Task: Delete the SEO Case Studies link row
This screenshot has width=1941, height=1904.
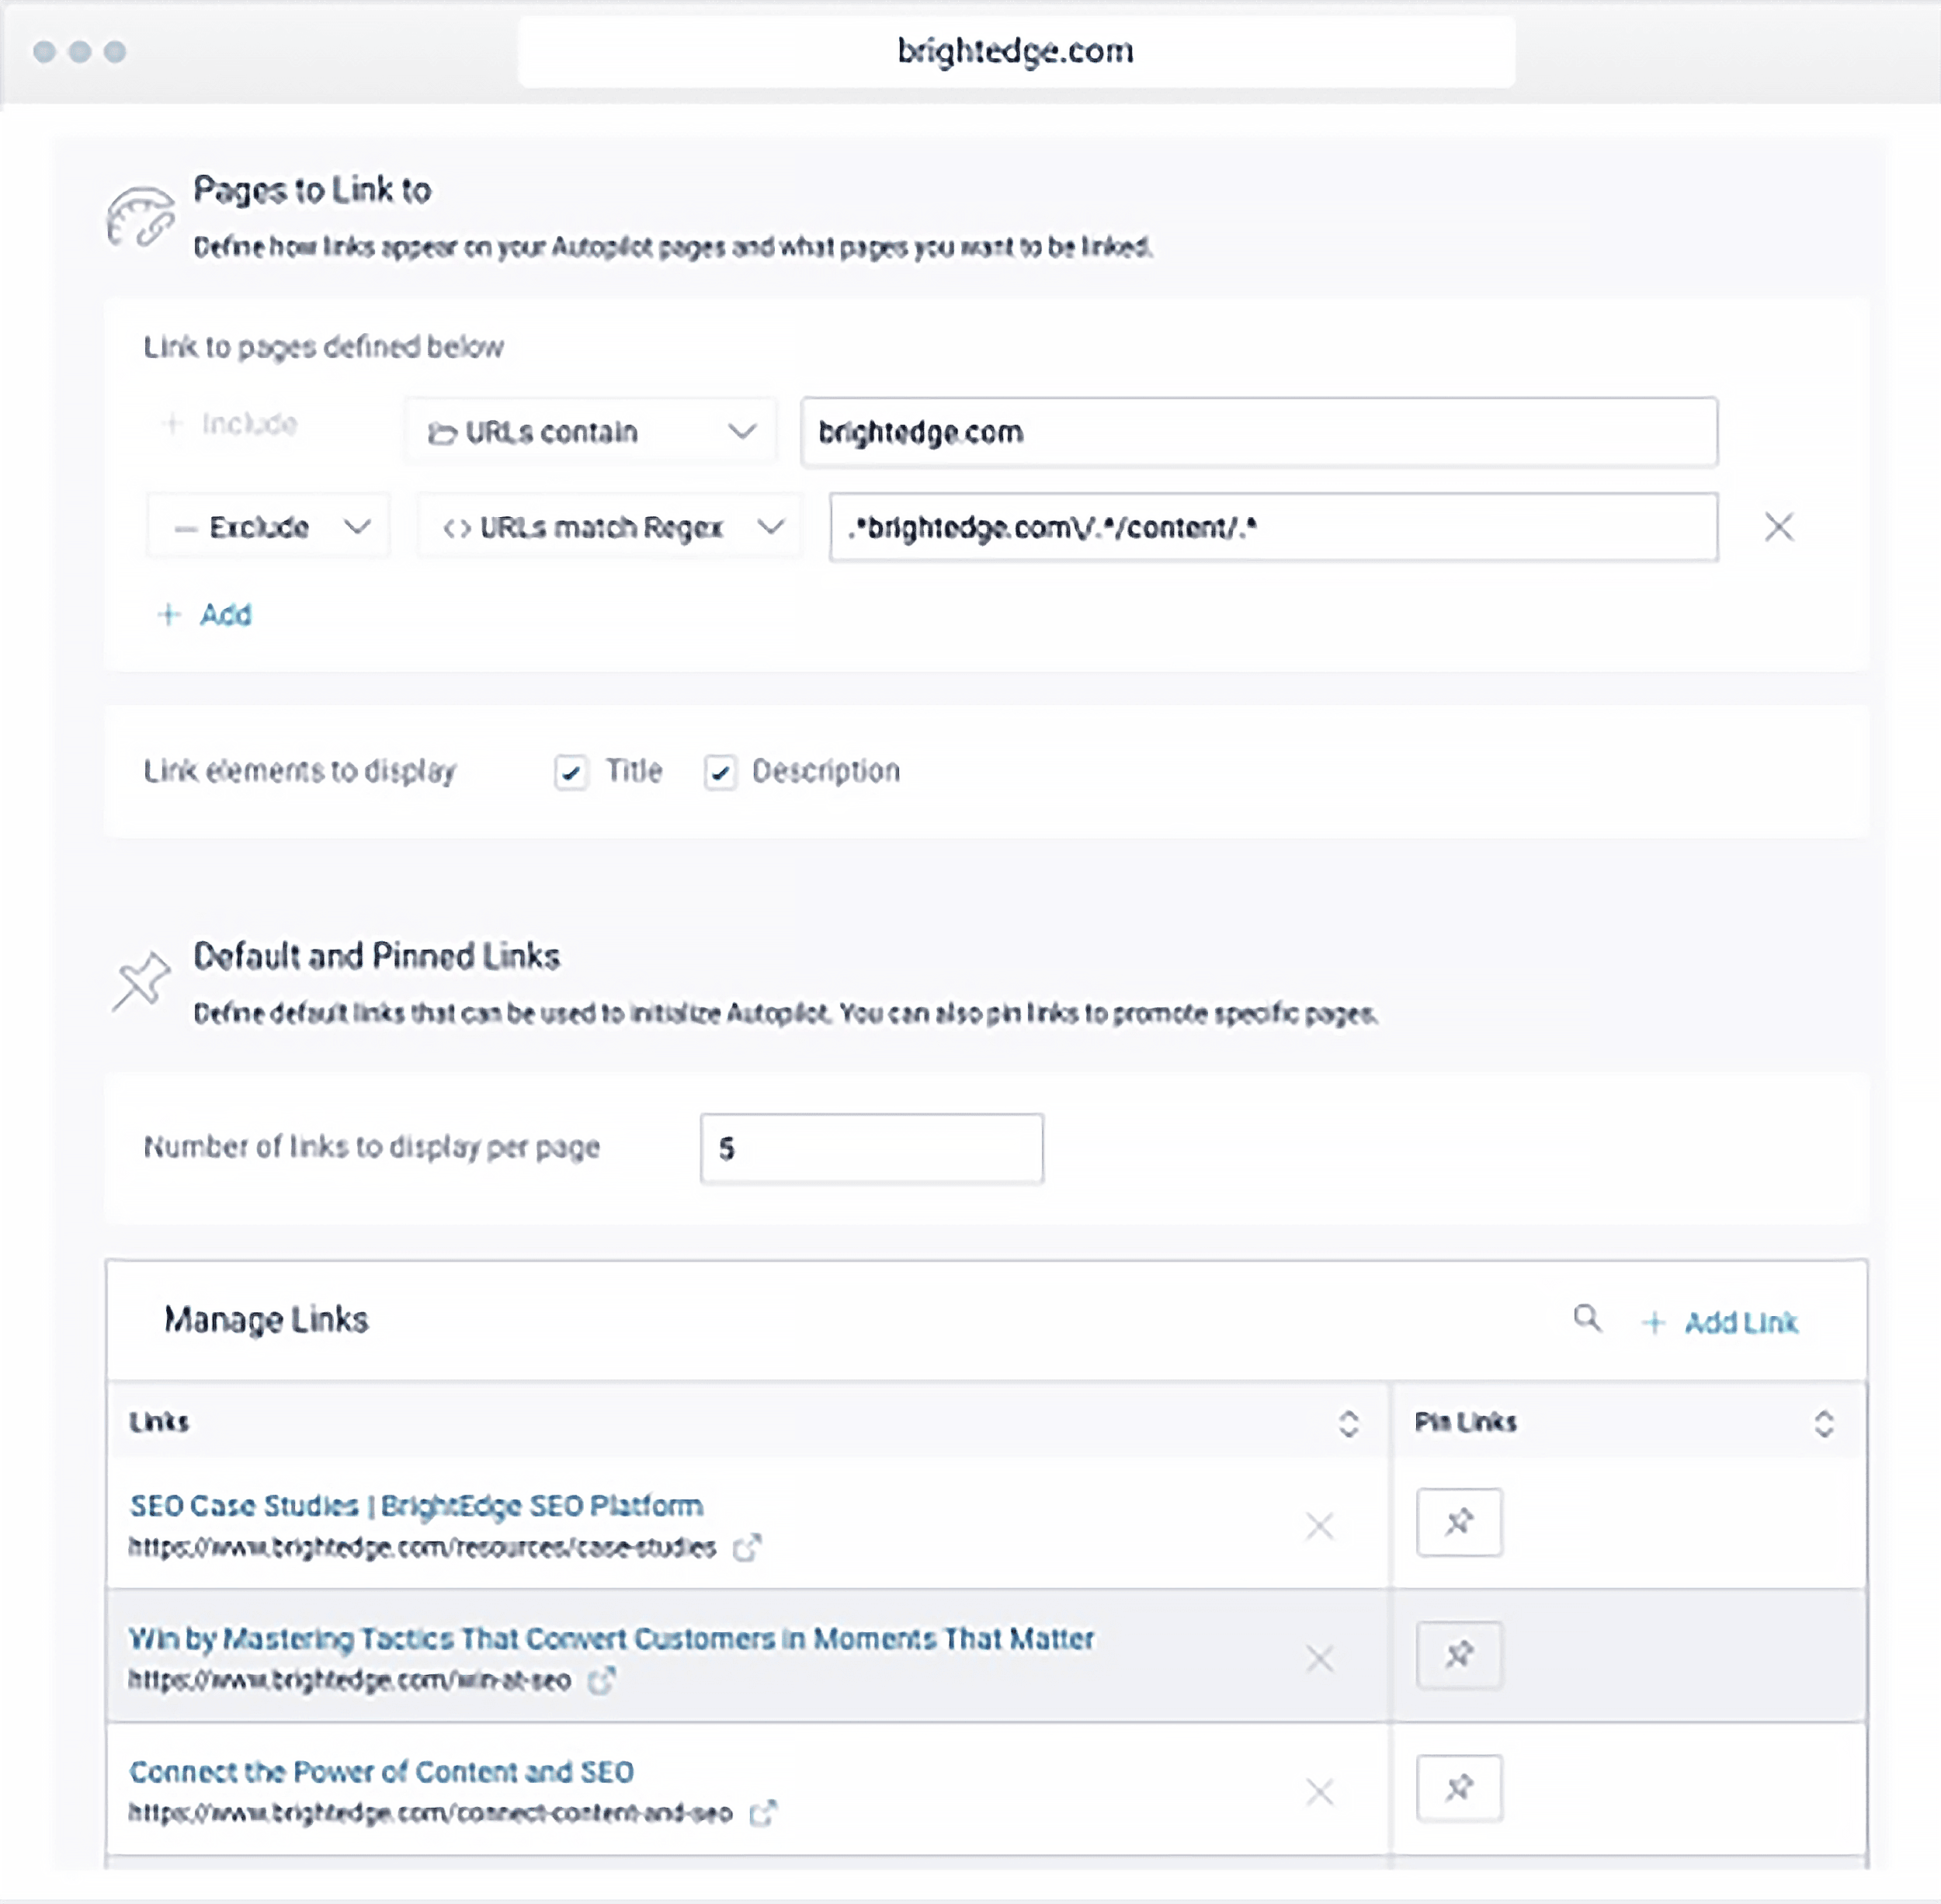Action: [x=1319, y=1526]
